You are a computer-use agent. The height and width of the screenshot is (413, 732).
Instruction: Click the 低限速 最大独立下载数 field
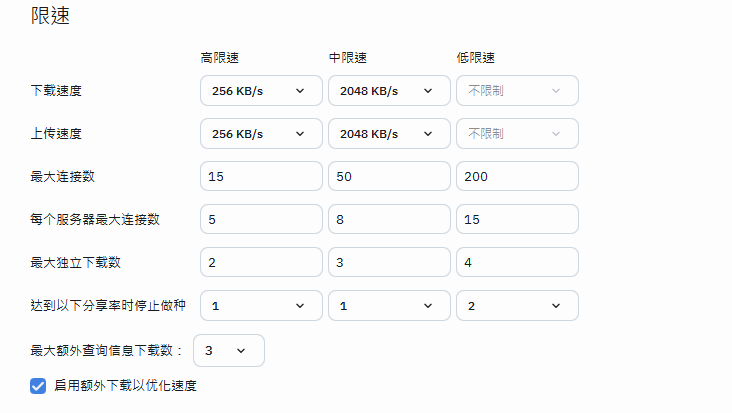click(x=517, y=262)
